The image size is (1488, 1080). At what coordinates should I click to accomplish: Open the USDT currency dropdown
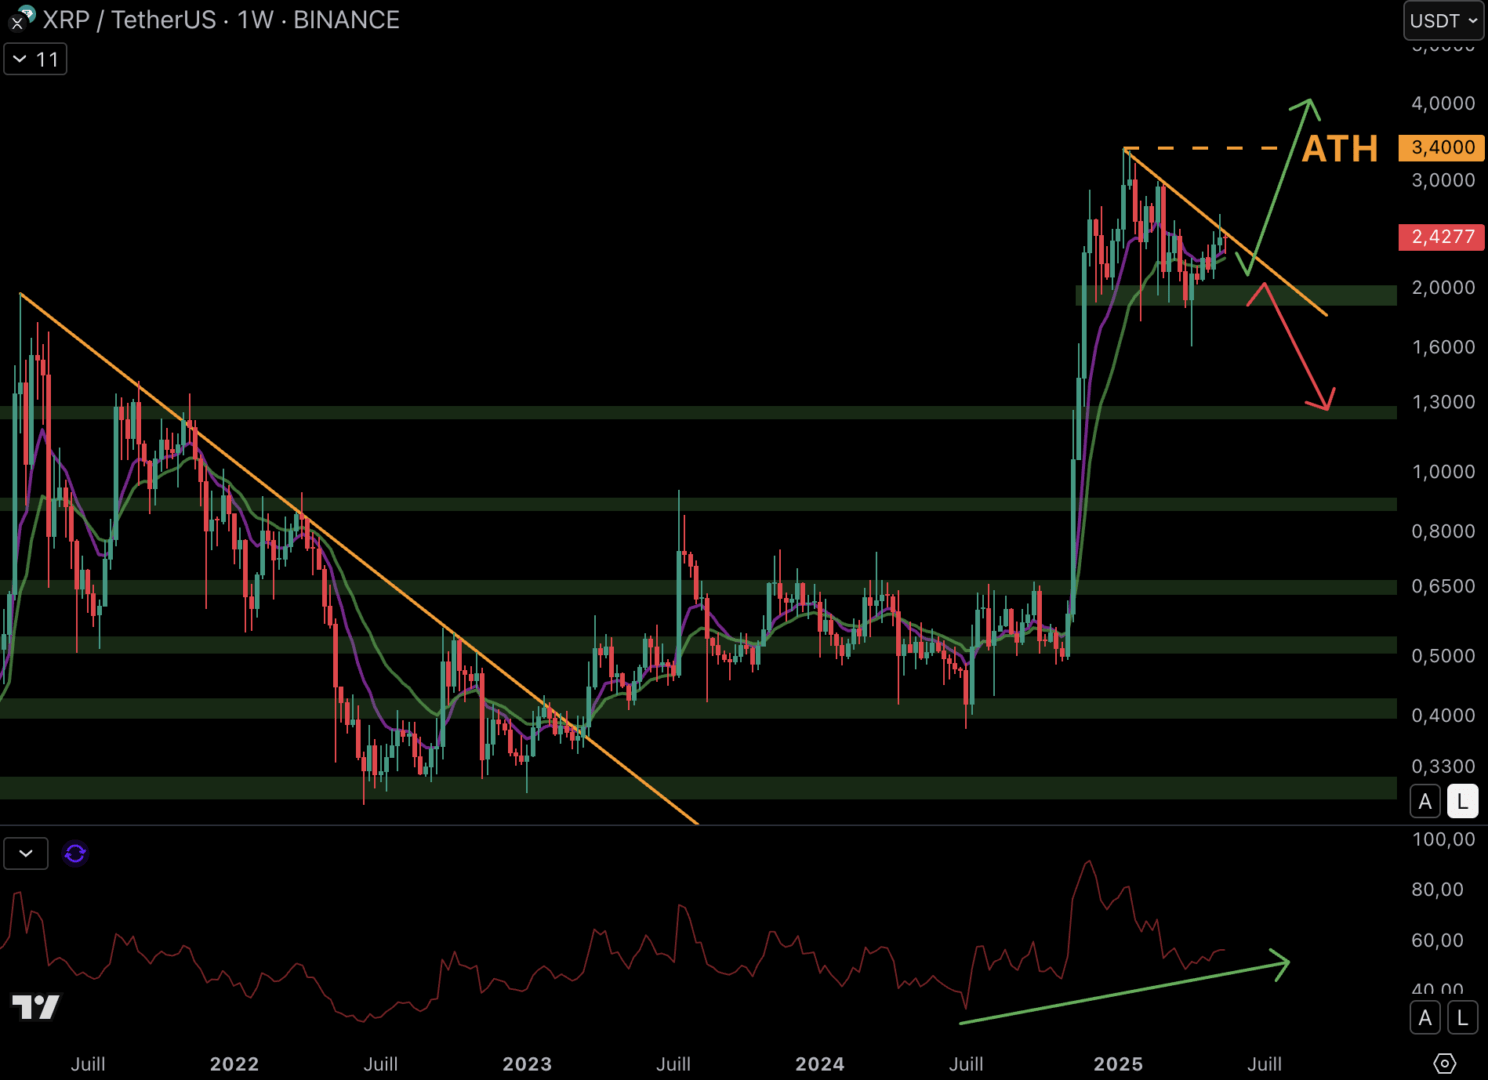tap(1444, 21)
